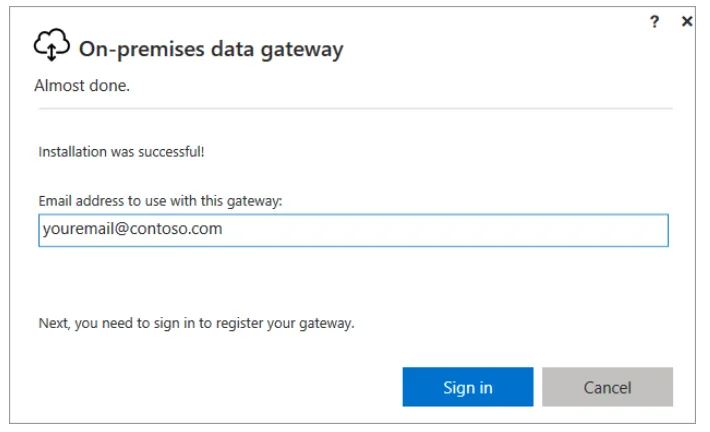
Task: Click the Sign in button
Action: coord(468,387)
